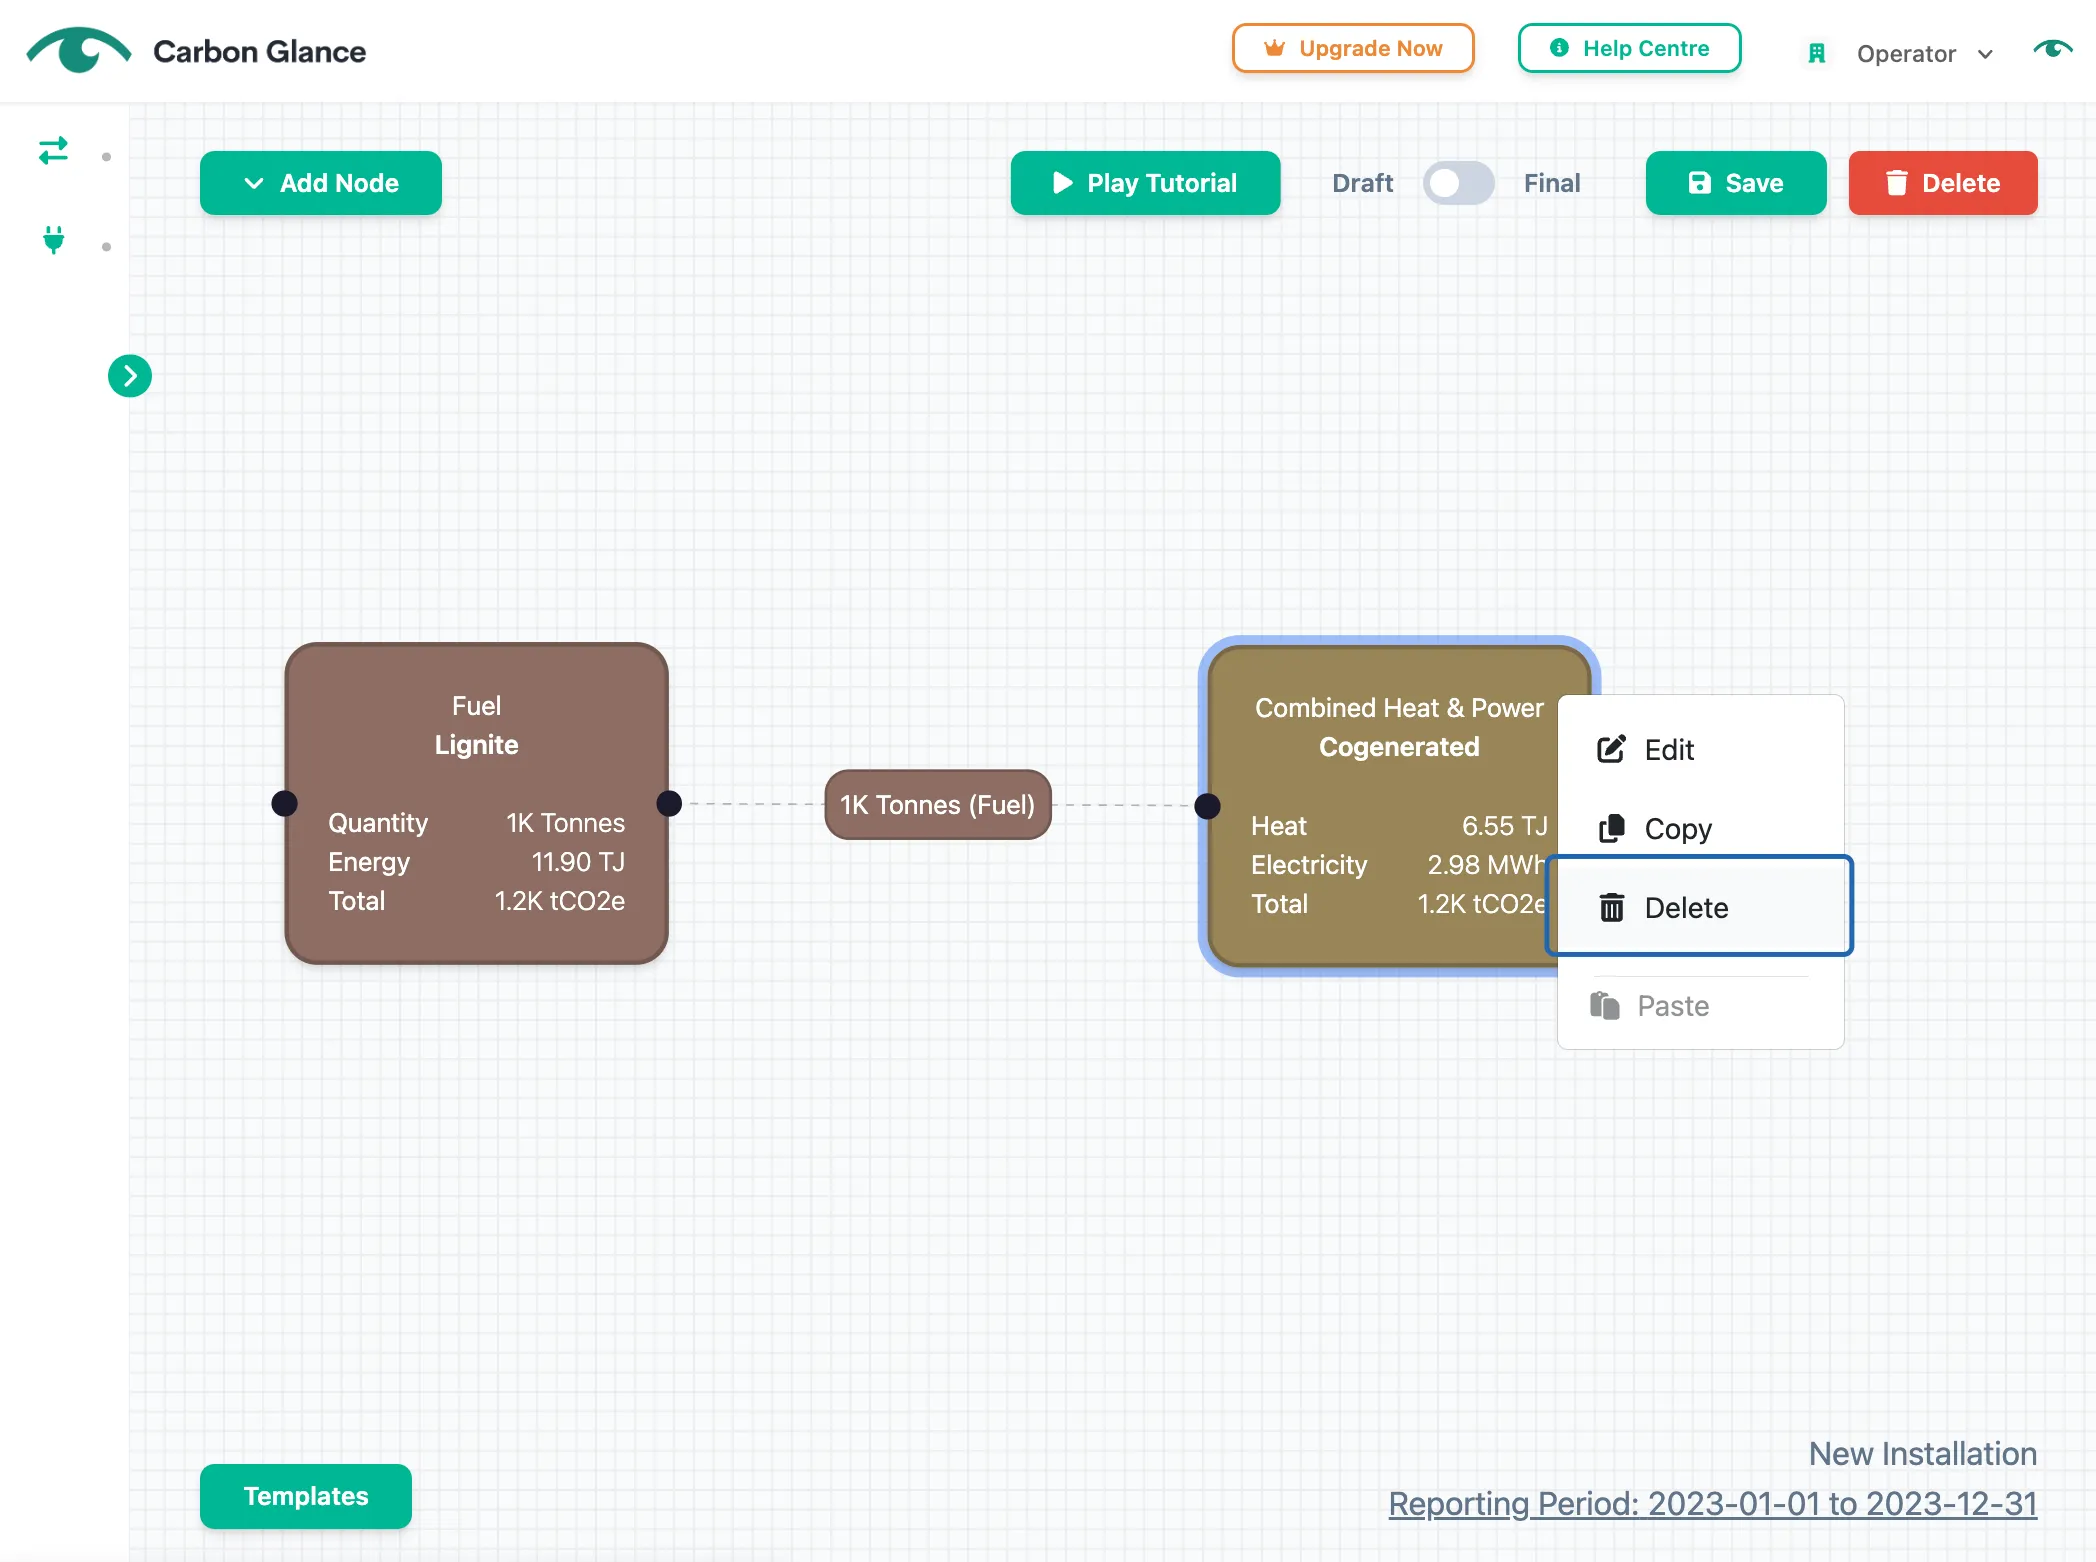2096x1562 pixels.
Task: Choose Copy in the context menu
Action: pyautogui.click(x=1701, y=828)
